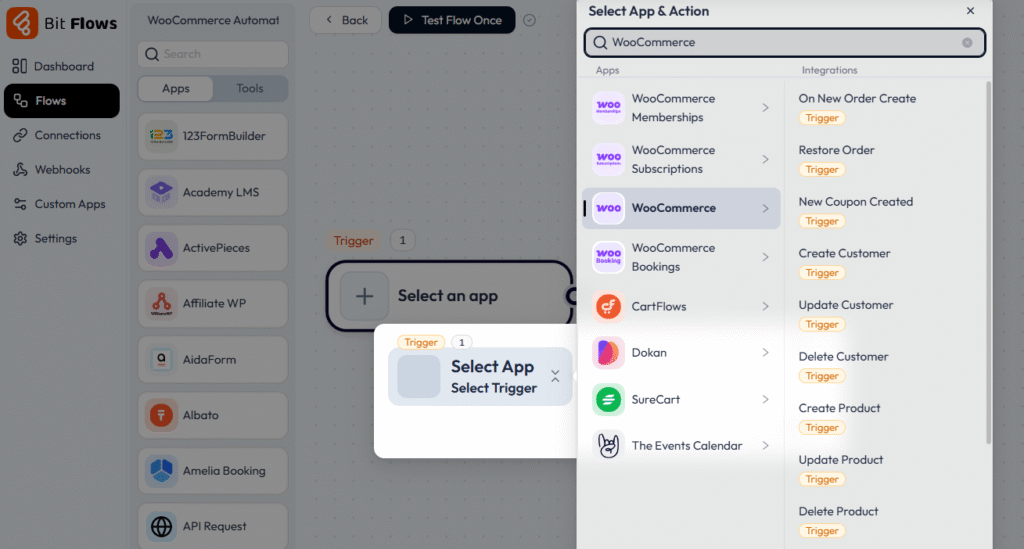Viewport: 1024px width, 549px height.
Task: Click the AidaForm icon
Action: point(161,360)
